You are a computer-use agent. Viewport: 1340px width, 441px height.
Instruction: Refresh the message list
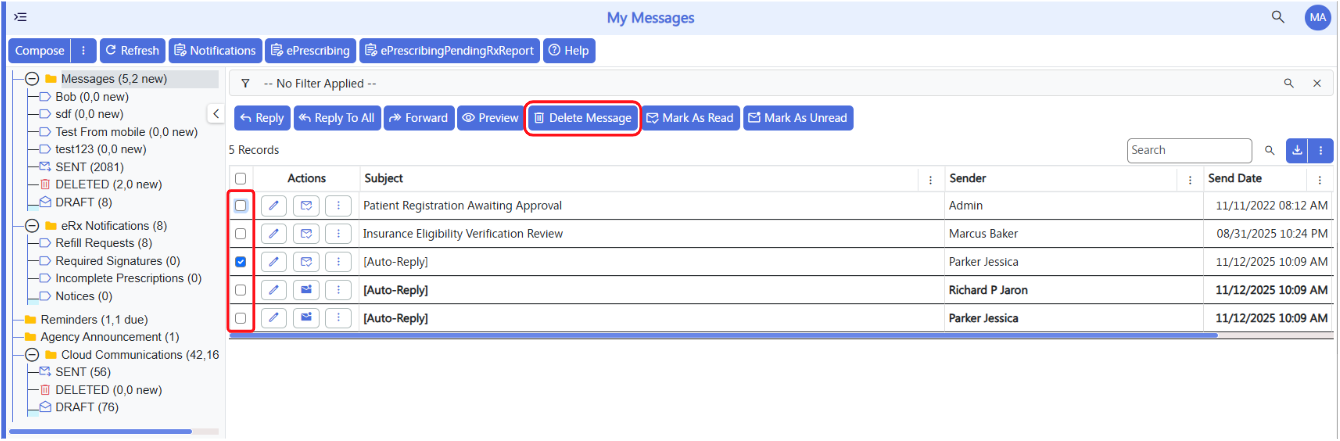tap(132, 51)
